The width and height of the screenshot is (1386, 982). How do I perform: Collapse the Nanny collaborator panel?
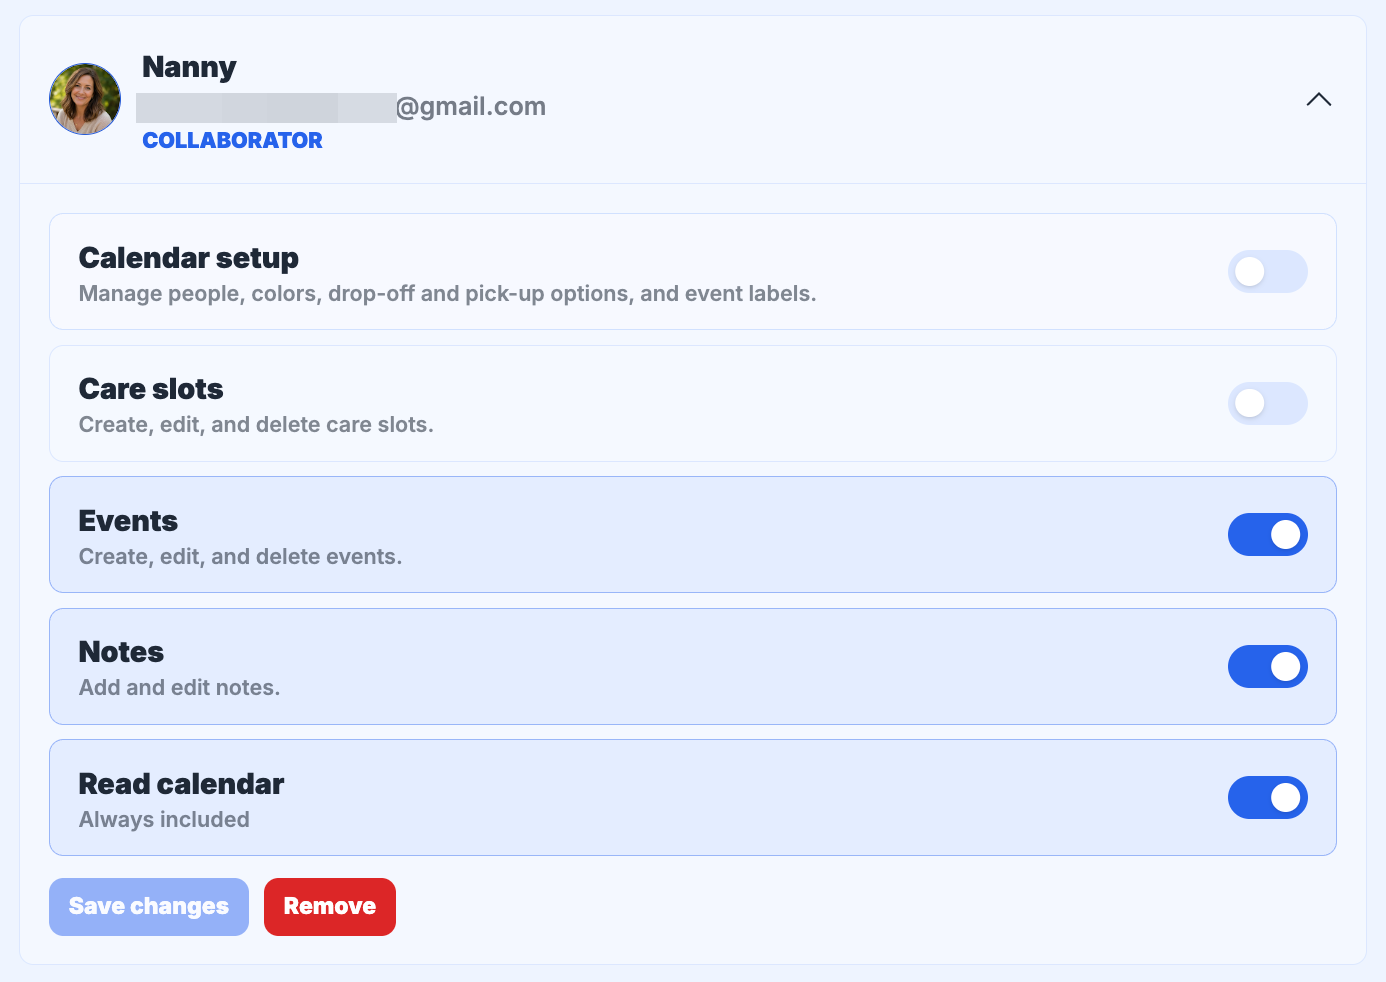(x=1318, y=99)
